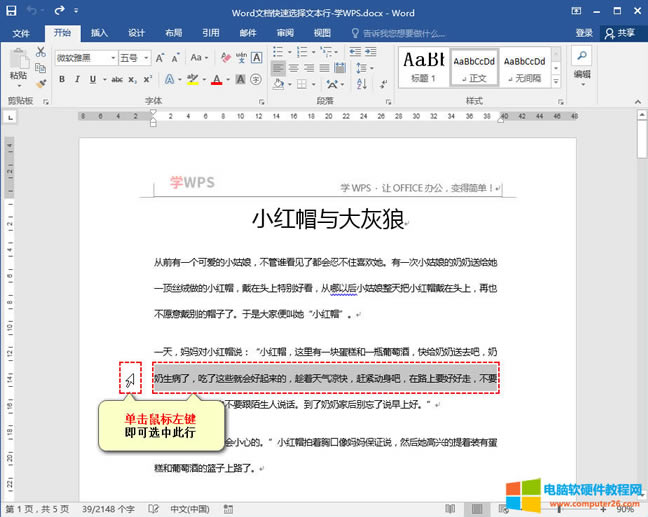Viewport: 648px width, 517px height.
Task: Toggle Italic formatting
Action: [x=77, y=79]
